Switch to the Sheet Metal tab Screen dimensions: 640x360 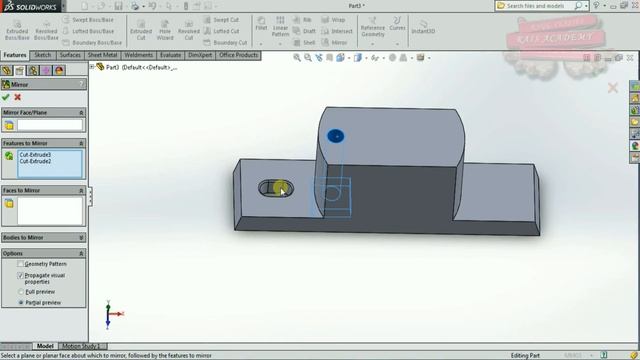coord(102,55)
